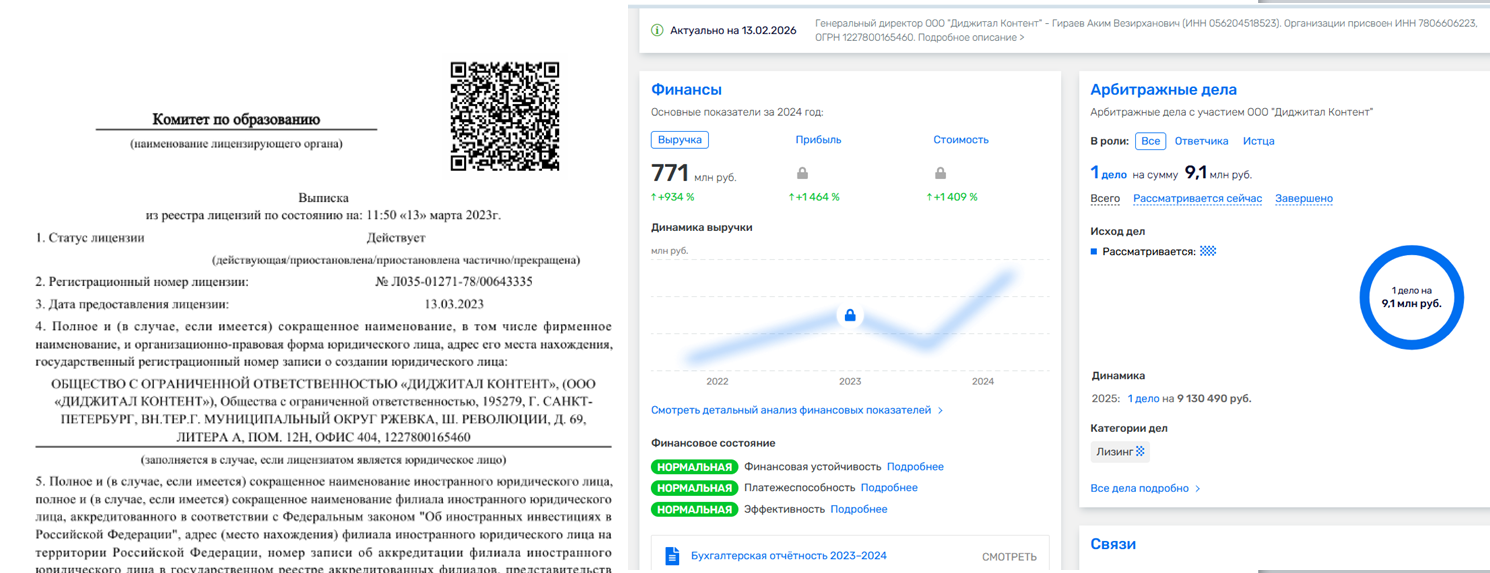Click the Исход дел label
The image size is (1490, 573).
(x=1118, y=231)
